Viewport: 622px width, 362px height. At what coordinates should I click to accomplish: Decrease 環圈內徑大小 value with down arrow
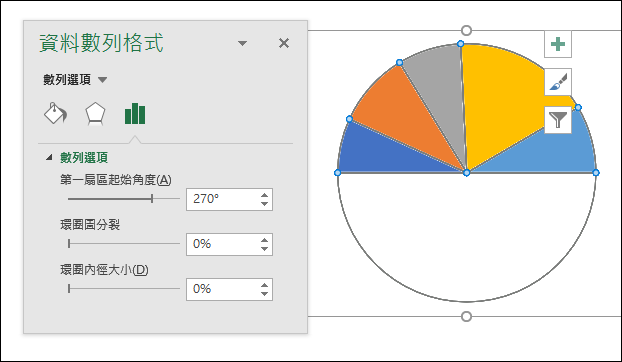[265, 294]
